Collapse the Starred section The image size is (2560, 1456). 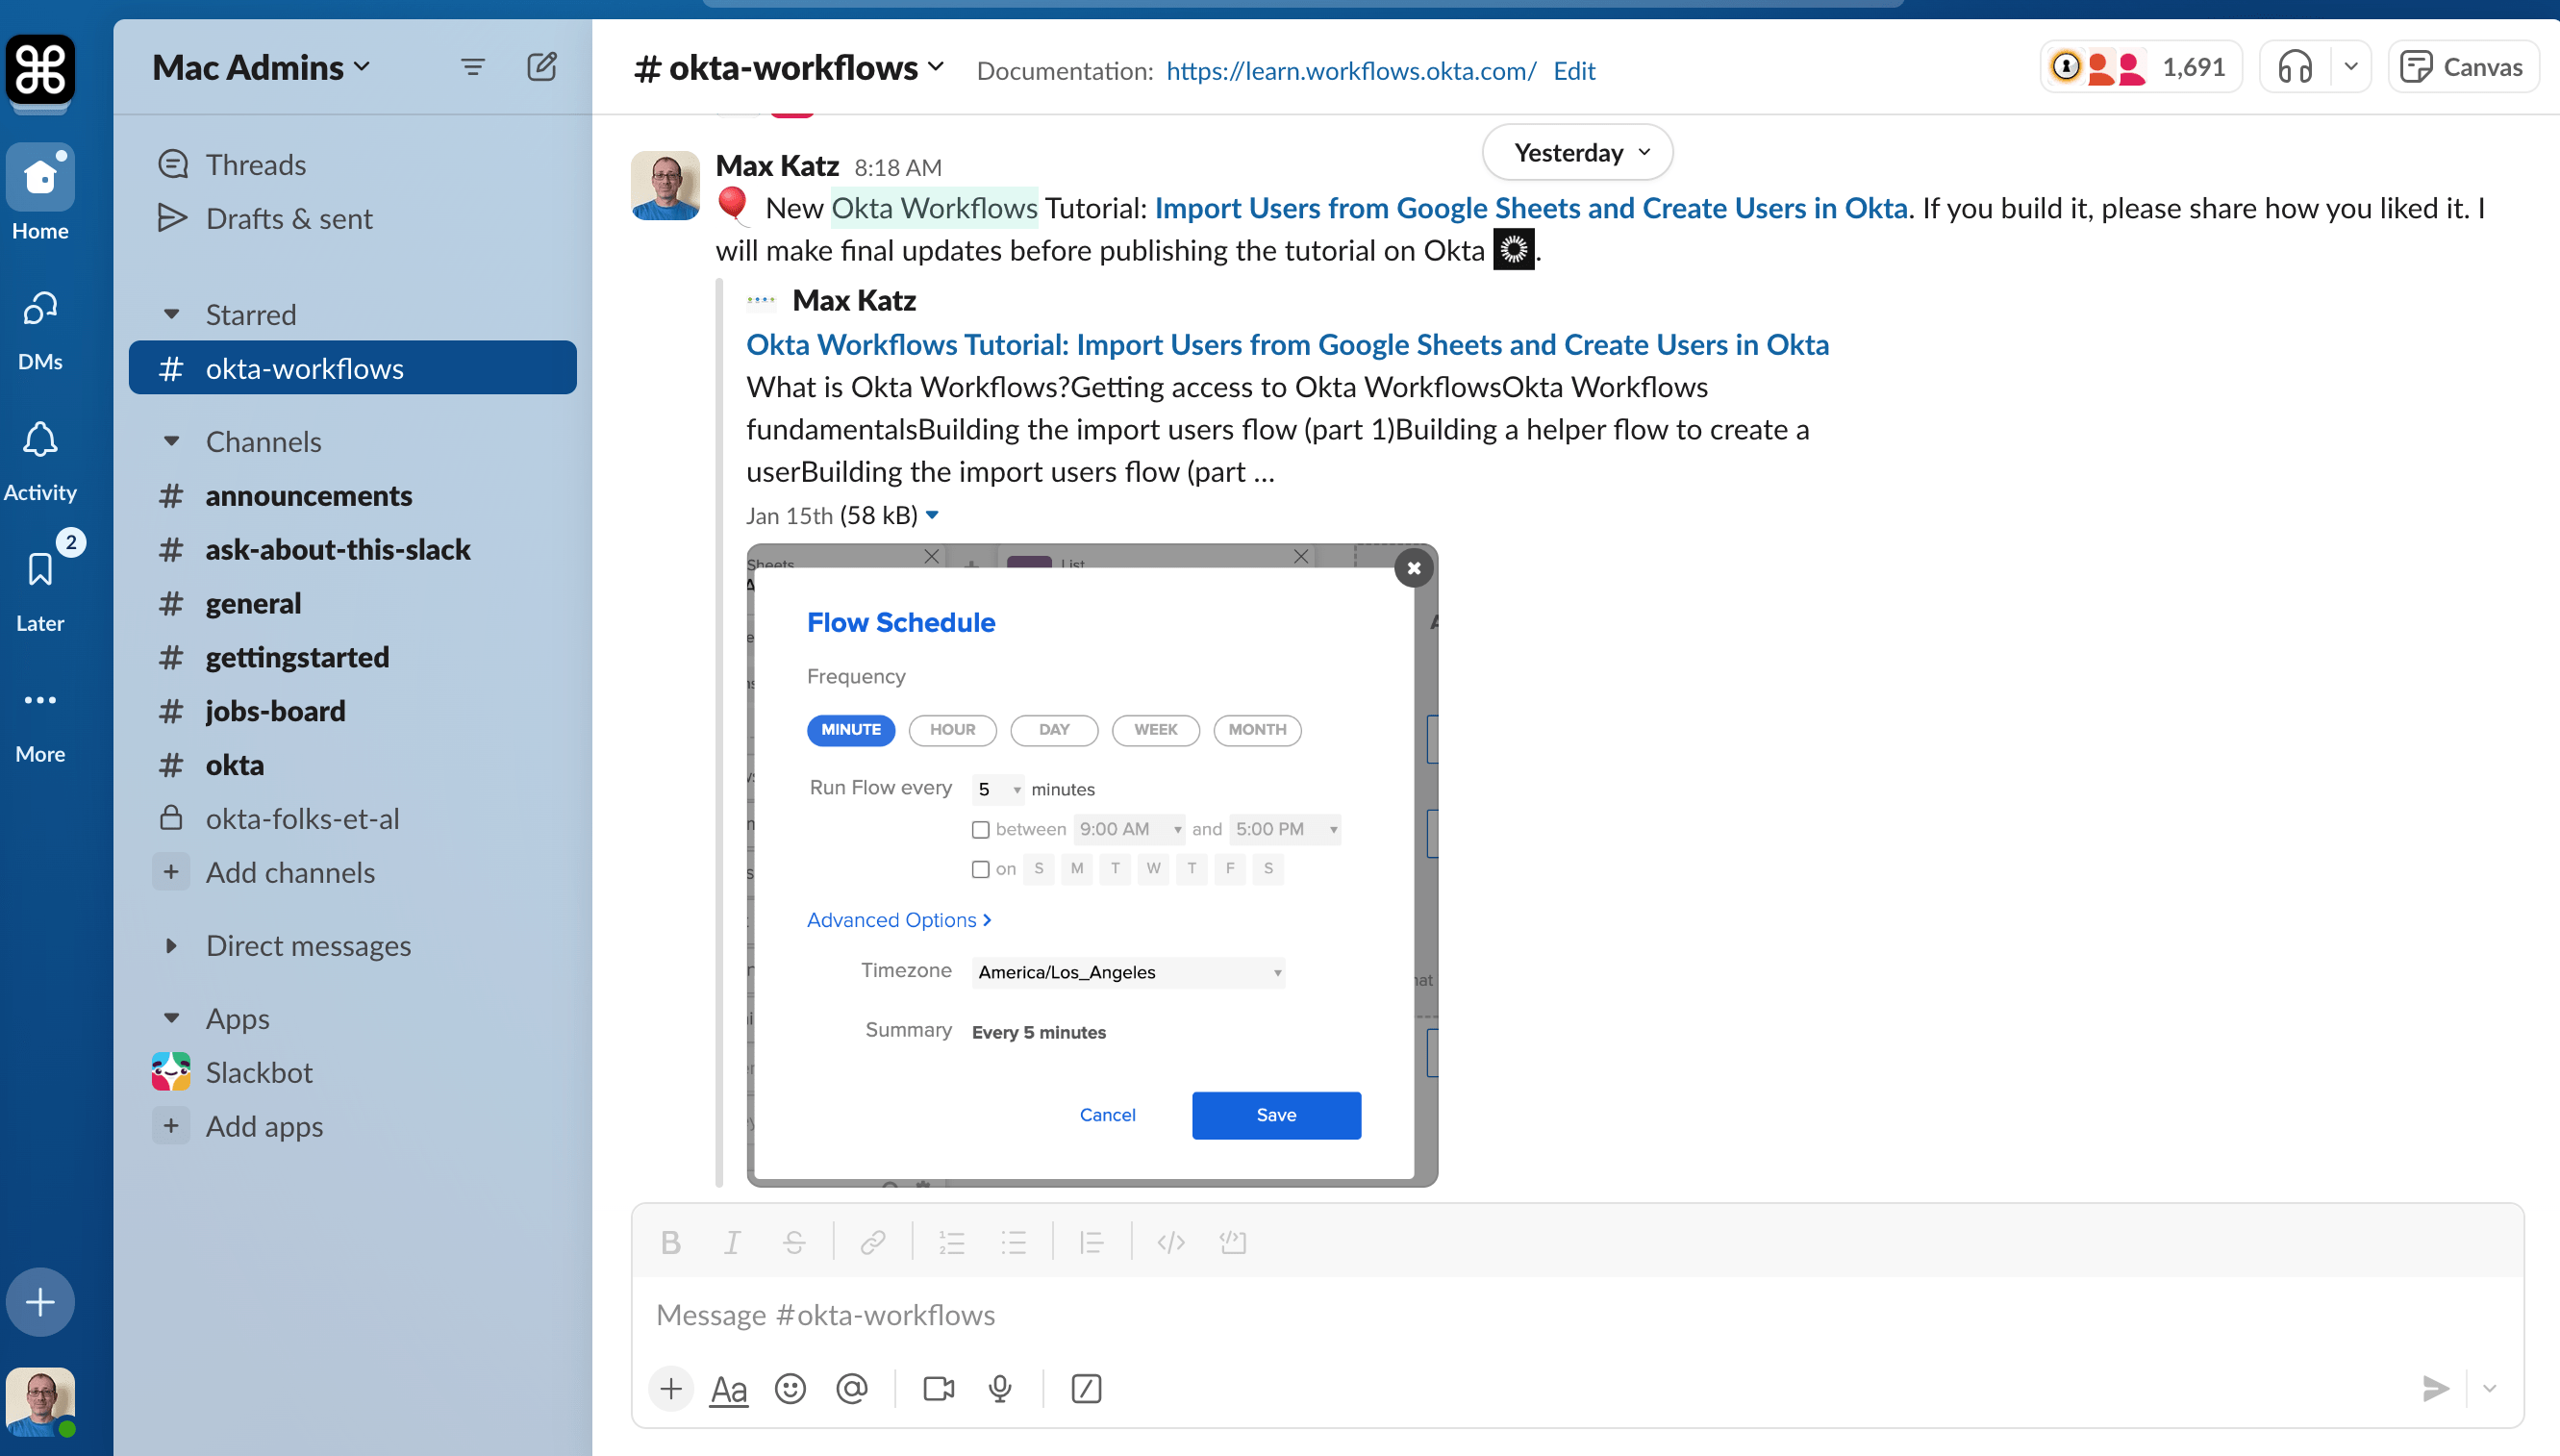click(x=172, y=314)
